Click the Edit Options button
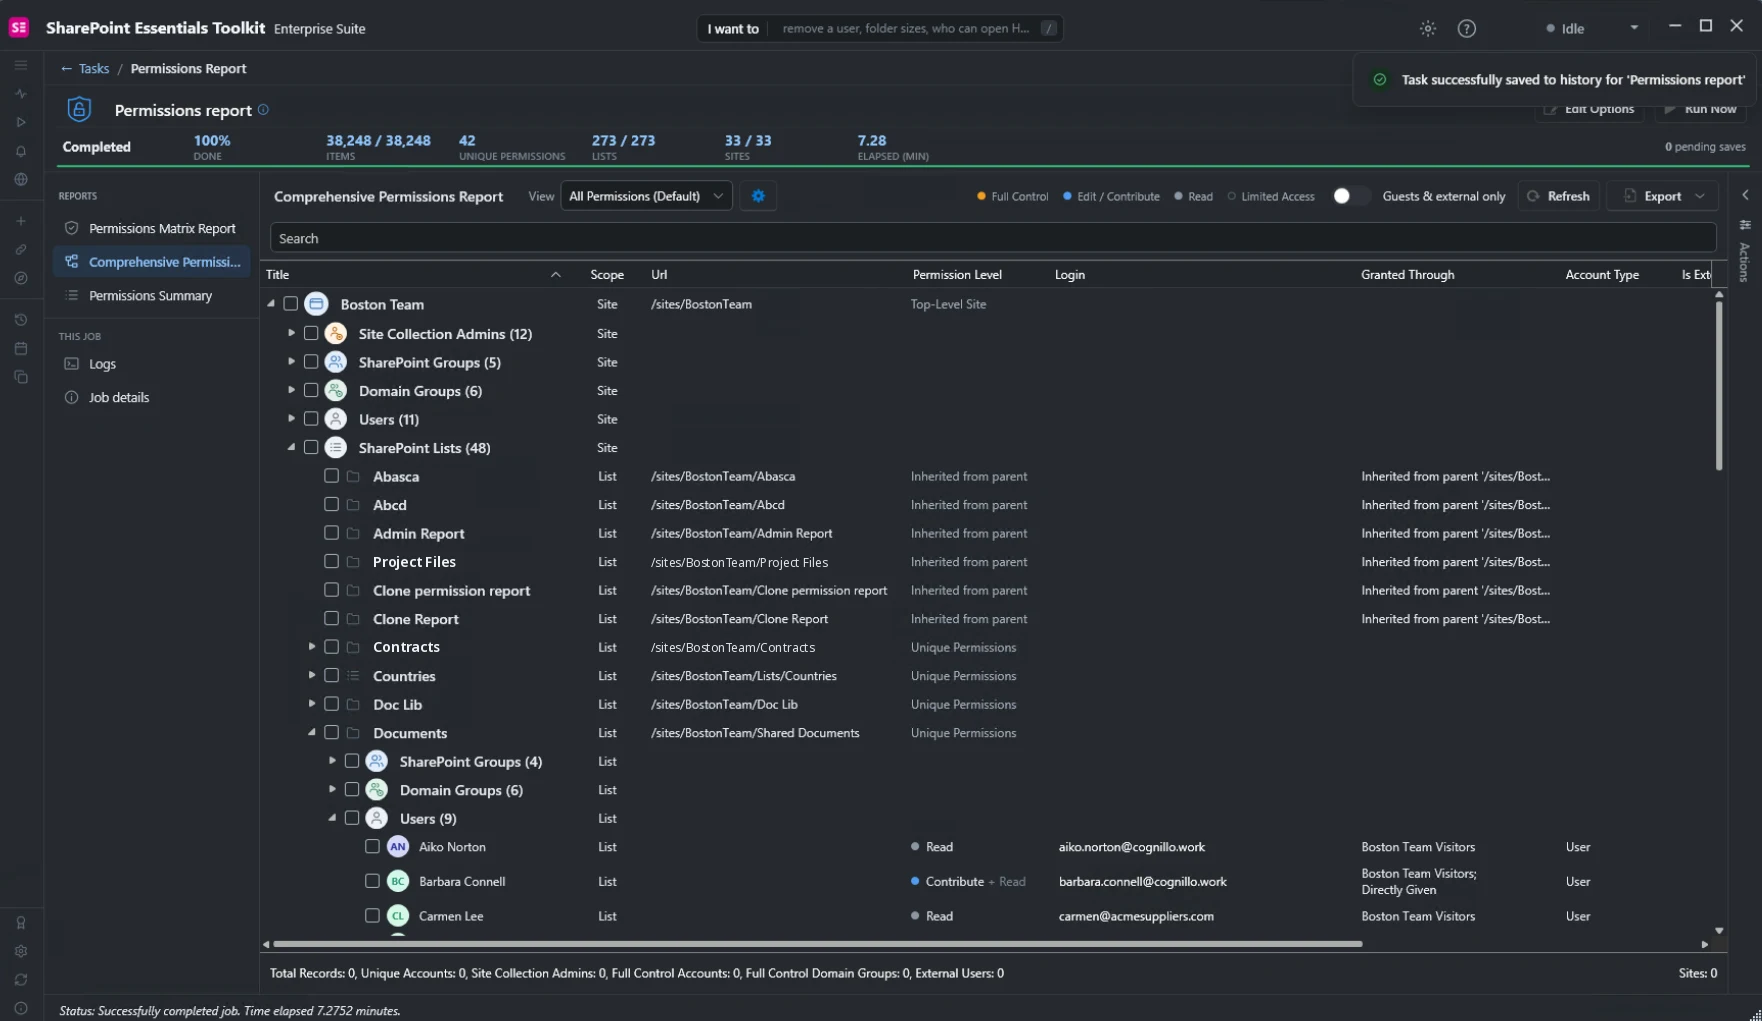Image resolution: width=1762 pixels, height=1021 pixels. (x=1590, y=109)
